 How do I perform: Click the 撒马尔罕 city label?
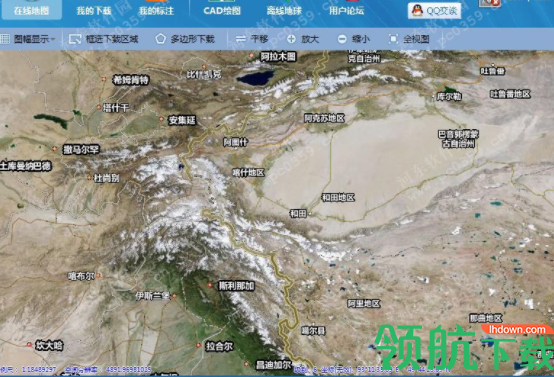click(81, 149)
